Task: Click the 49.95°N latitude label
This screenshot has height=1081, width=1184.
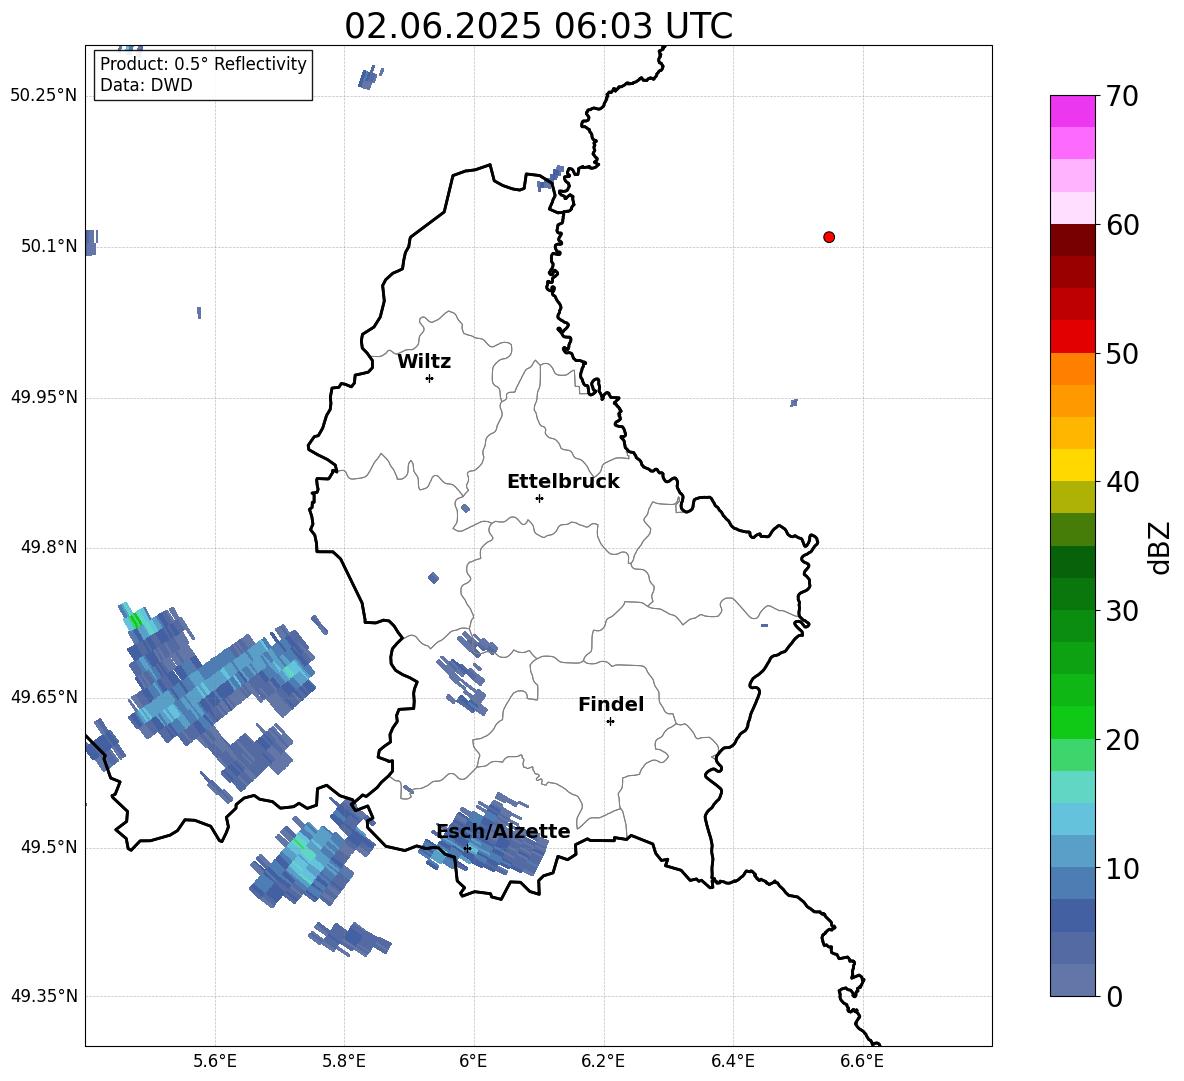Action: pyautogui.click(x=44, y=397)
